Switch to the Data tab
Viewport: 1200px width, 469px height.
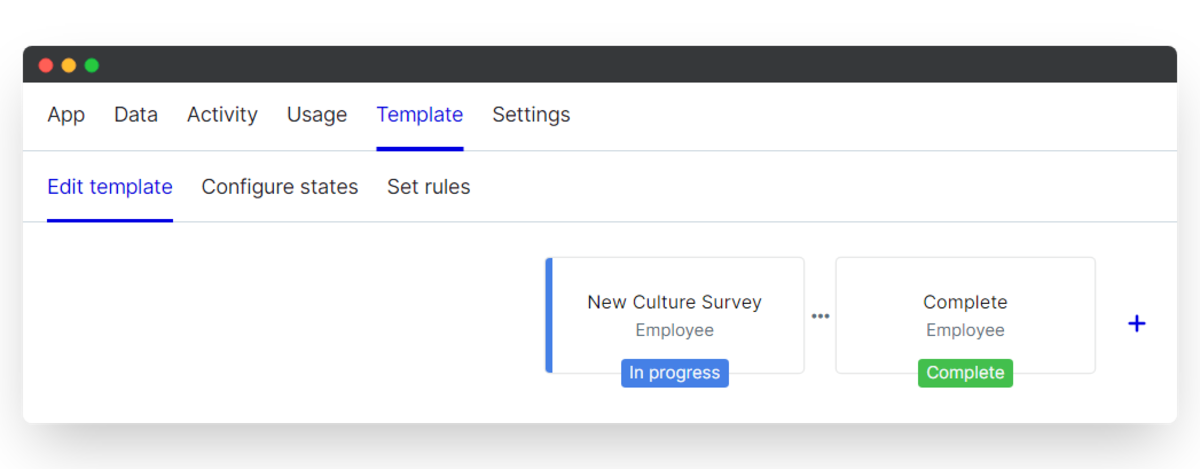click(136, 115)
